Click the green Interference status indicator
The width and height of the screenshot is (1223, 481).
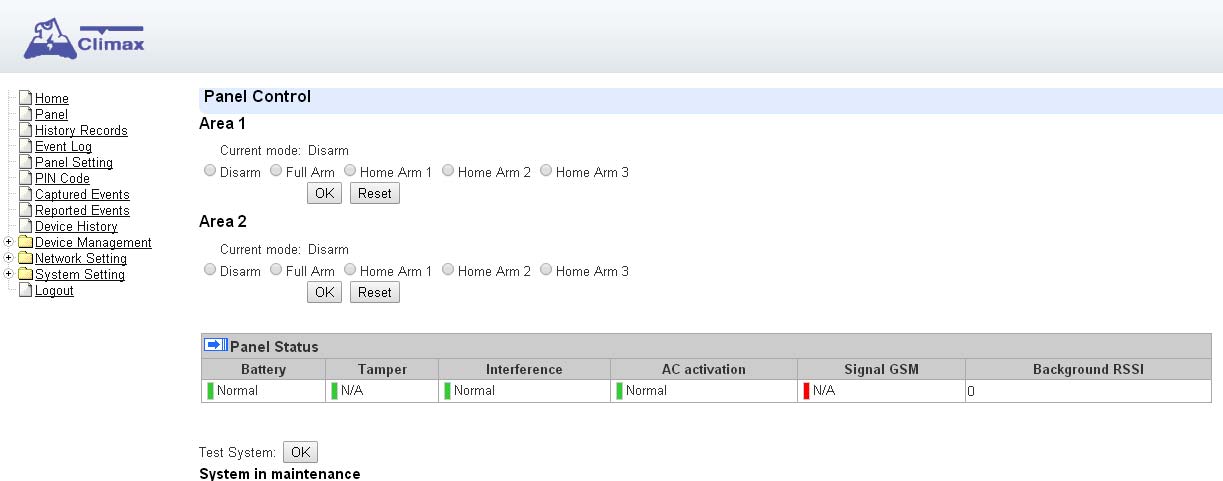click(448, 391)
